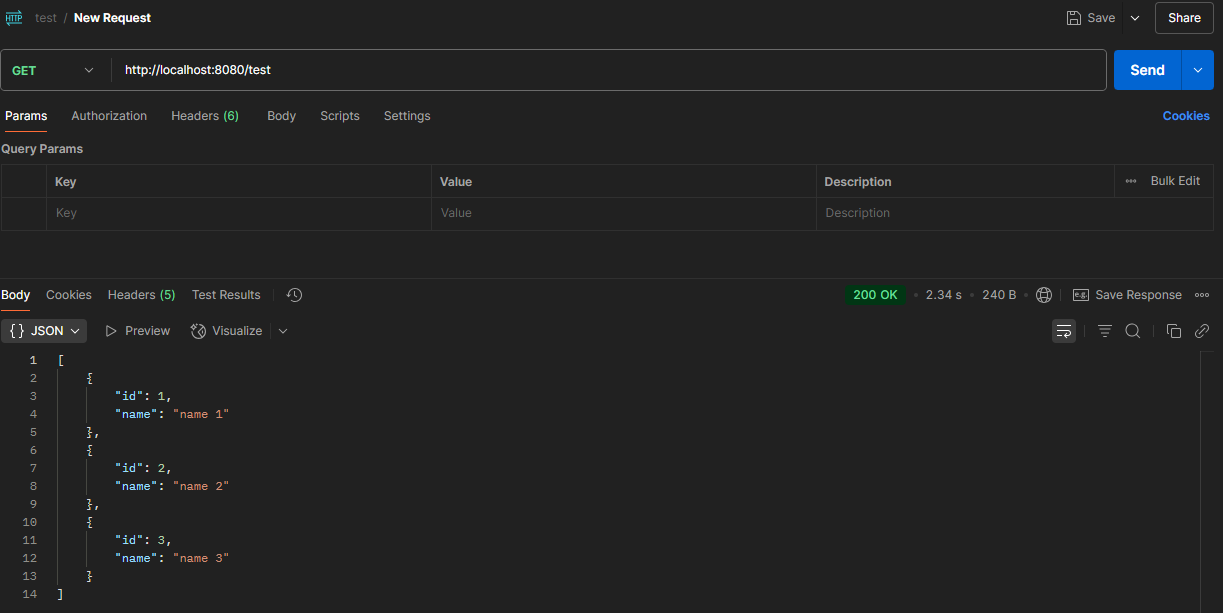1223x613 pixels.
Task: Click the Bulk Edit link
Action: click(x=1175, y=181)
